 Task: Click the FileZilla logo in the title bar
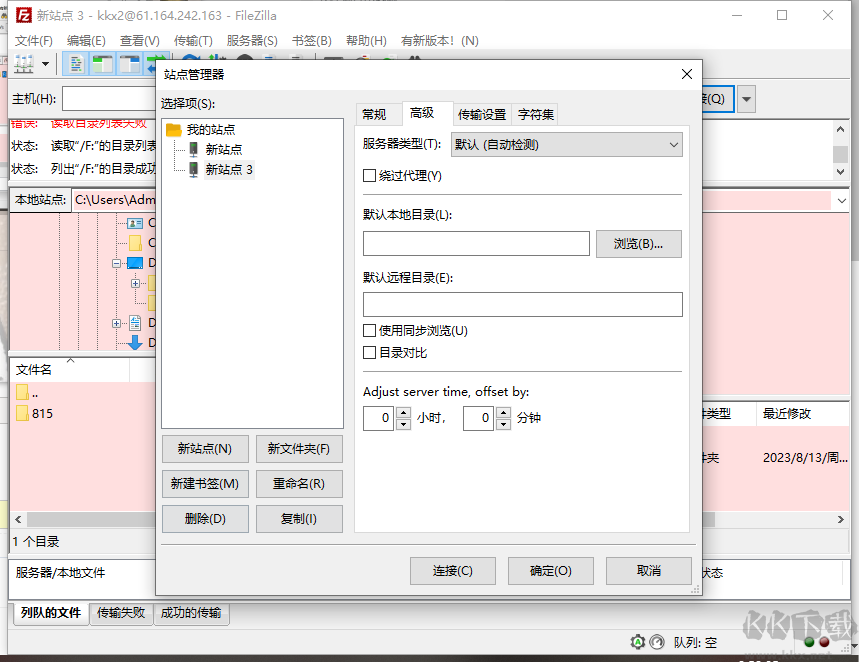(24, 15)
